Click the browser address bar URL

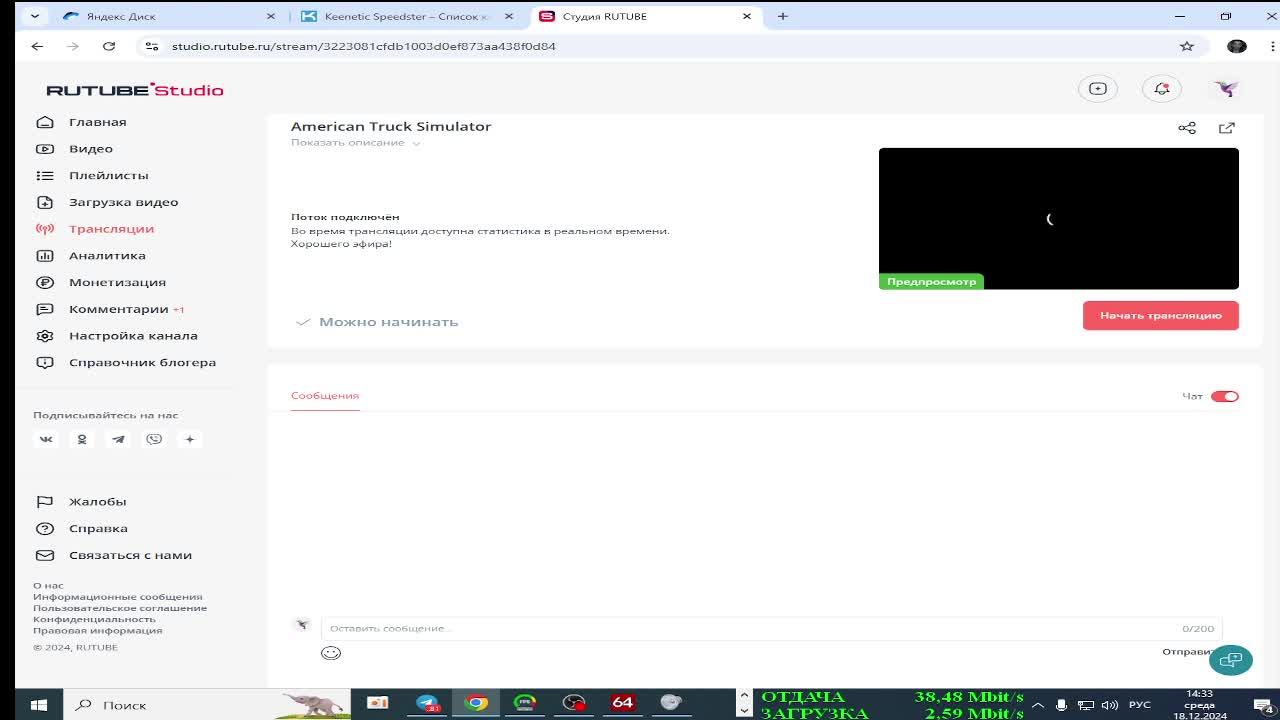click(364, 46)
